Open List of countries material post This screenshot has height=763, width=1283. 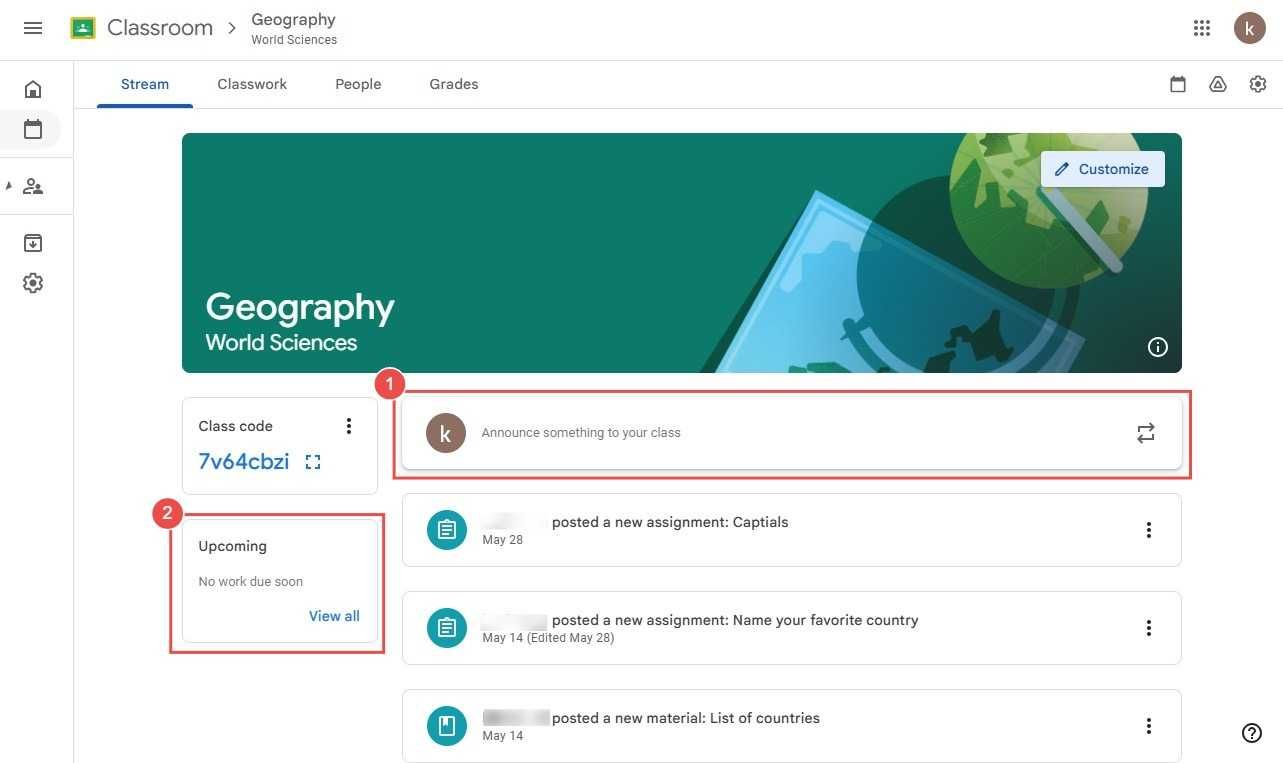point(792,726)
